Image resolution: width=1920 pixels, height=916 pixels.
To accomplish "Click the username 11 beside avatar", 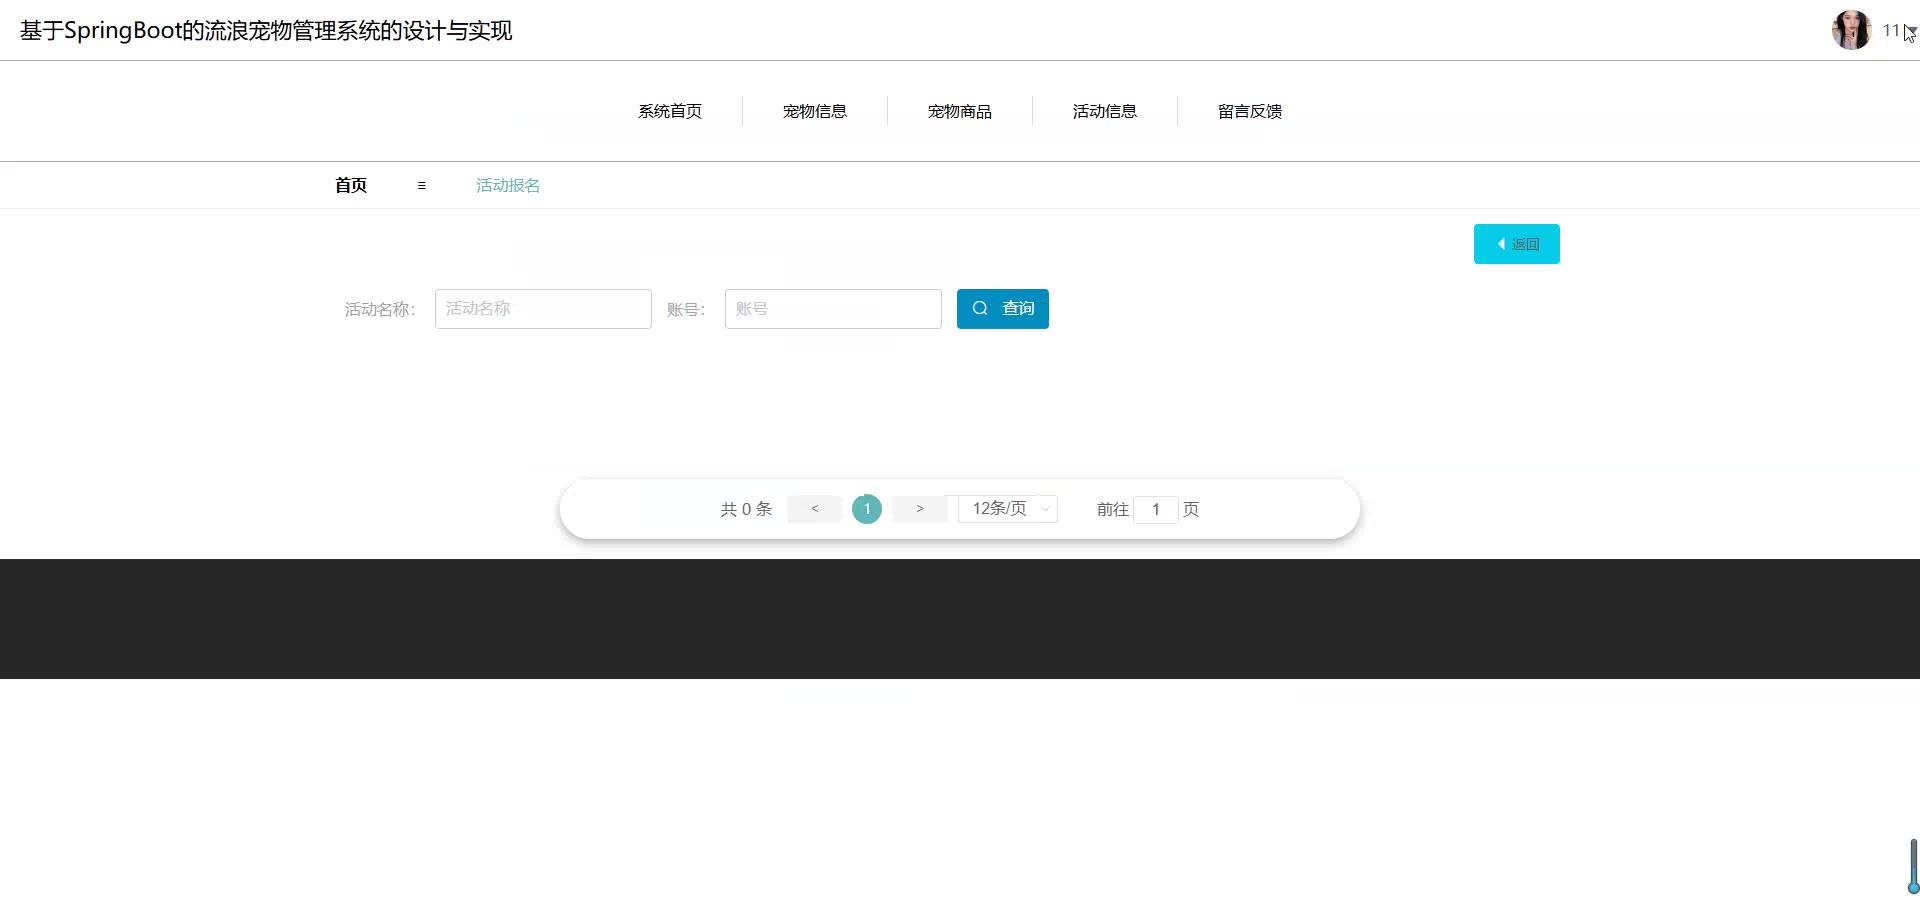I will tap(1891, 30).
